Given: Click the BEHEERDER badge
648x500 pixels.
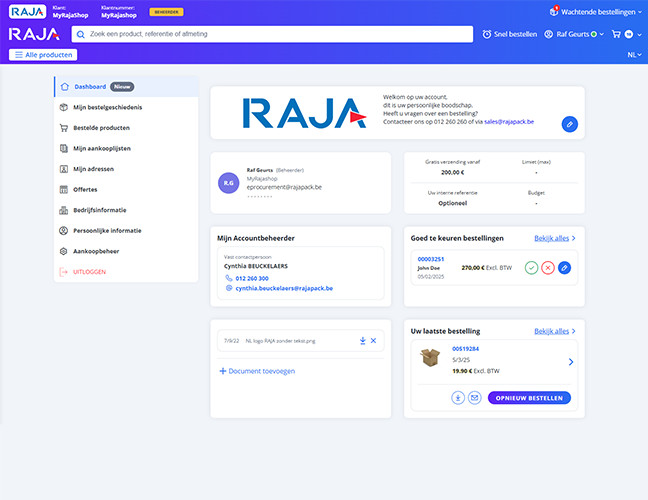Looking at the screenshot, I should [x=167, y=12].
